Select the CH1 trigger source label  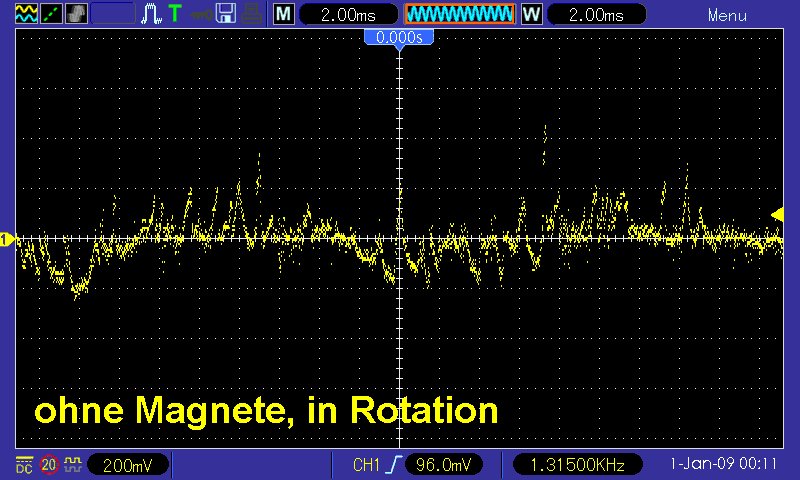(x=367, y=465)
